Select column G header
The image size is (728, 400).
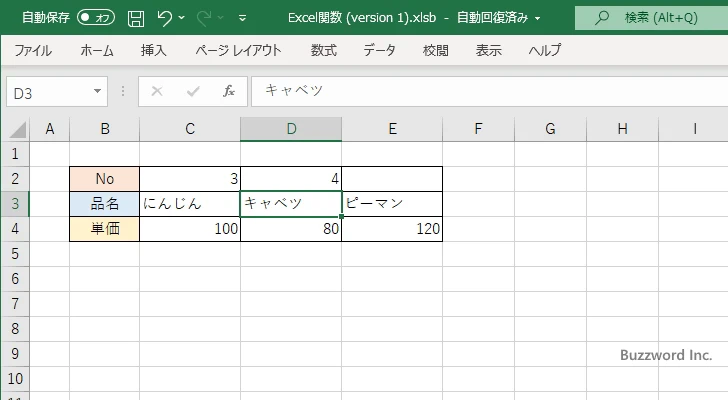coord(551,129)
